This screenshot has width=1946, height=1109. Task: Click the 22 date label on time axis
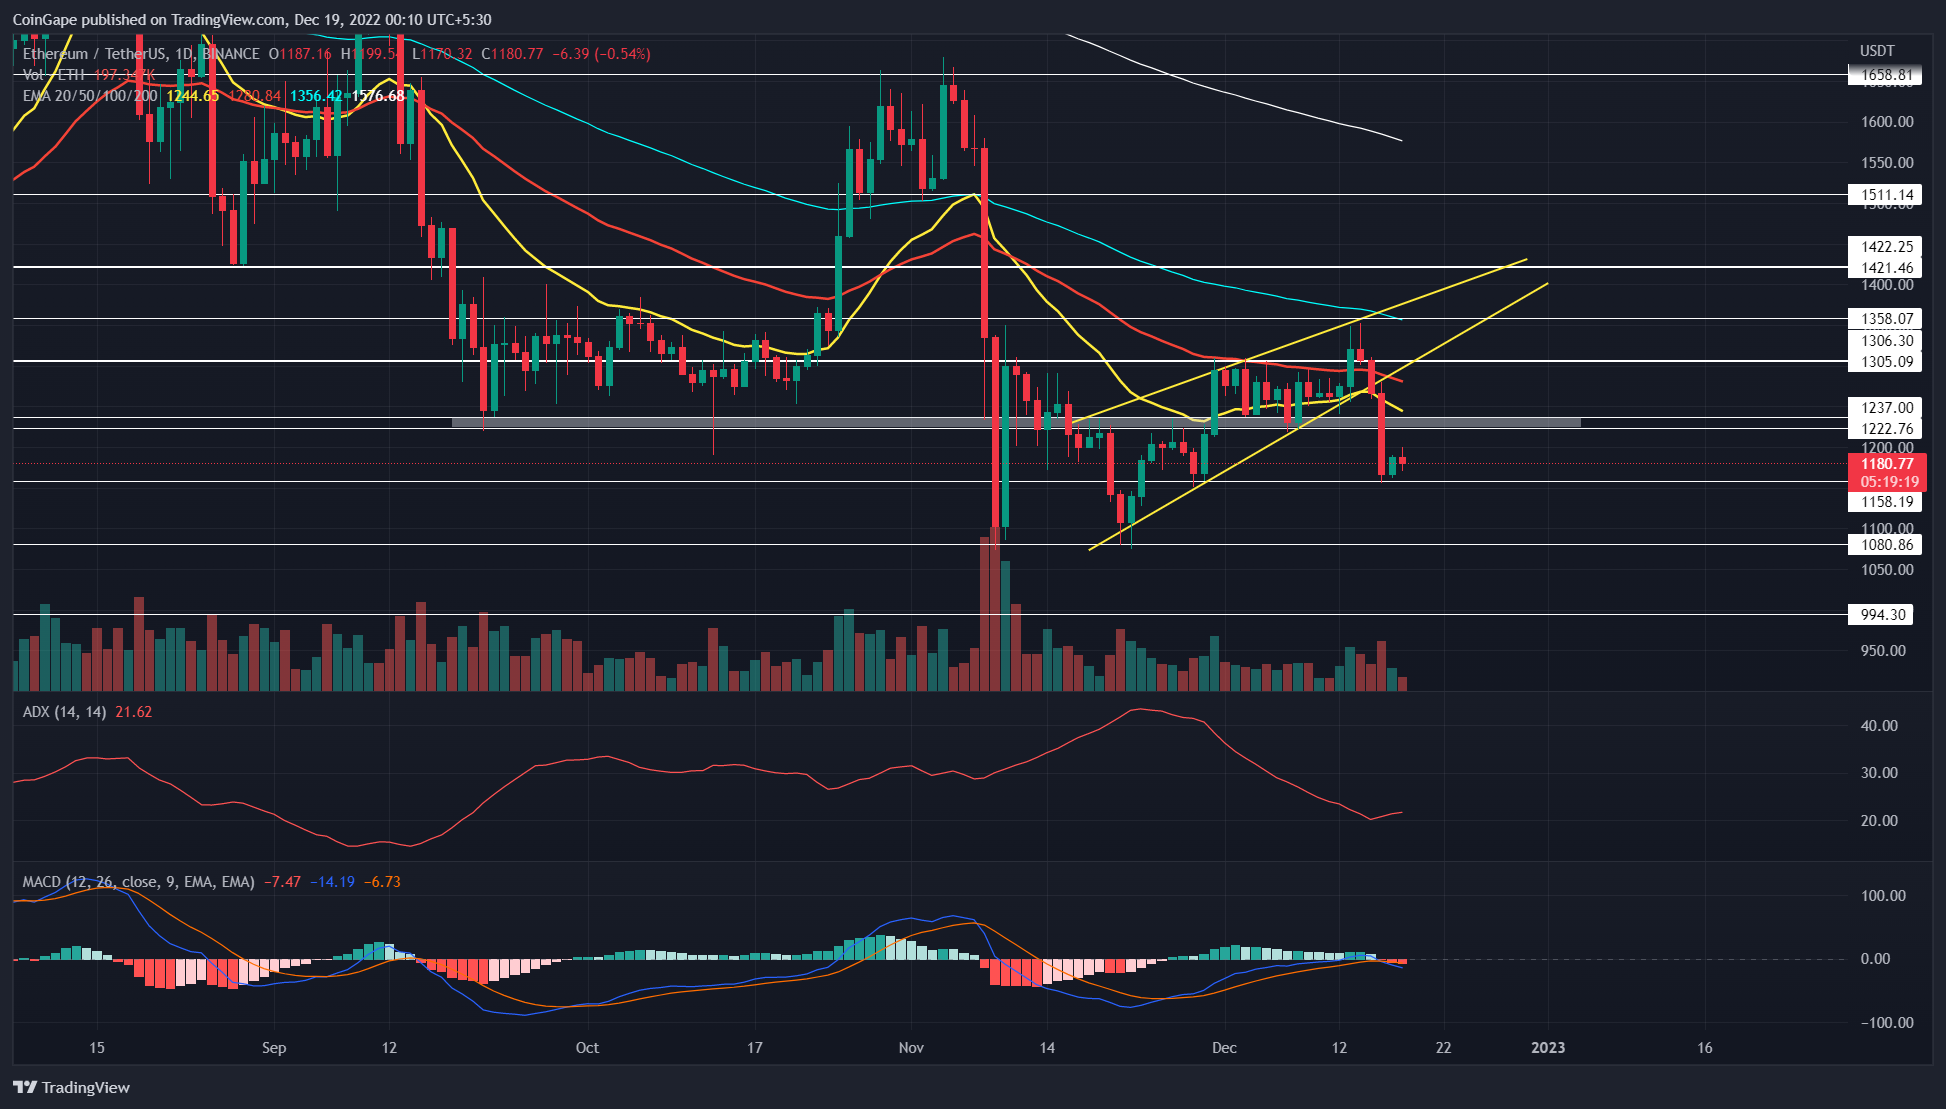click(1443, 1048)
